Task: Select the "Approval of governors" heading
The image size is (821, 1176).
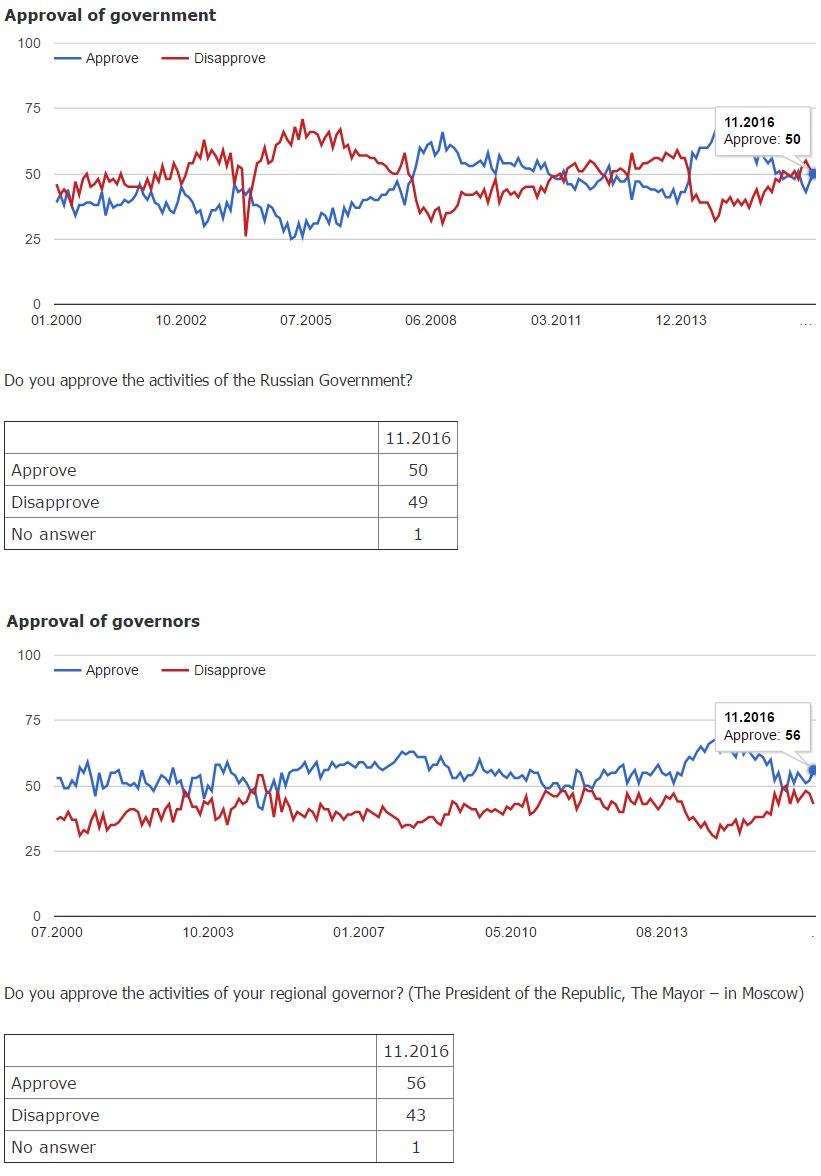Action: pyautogui.click(x=103, y=621)
